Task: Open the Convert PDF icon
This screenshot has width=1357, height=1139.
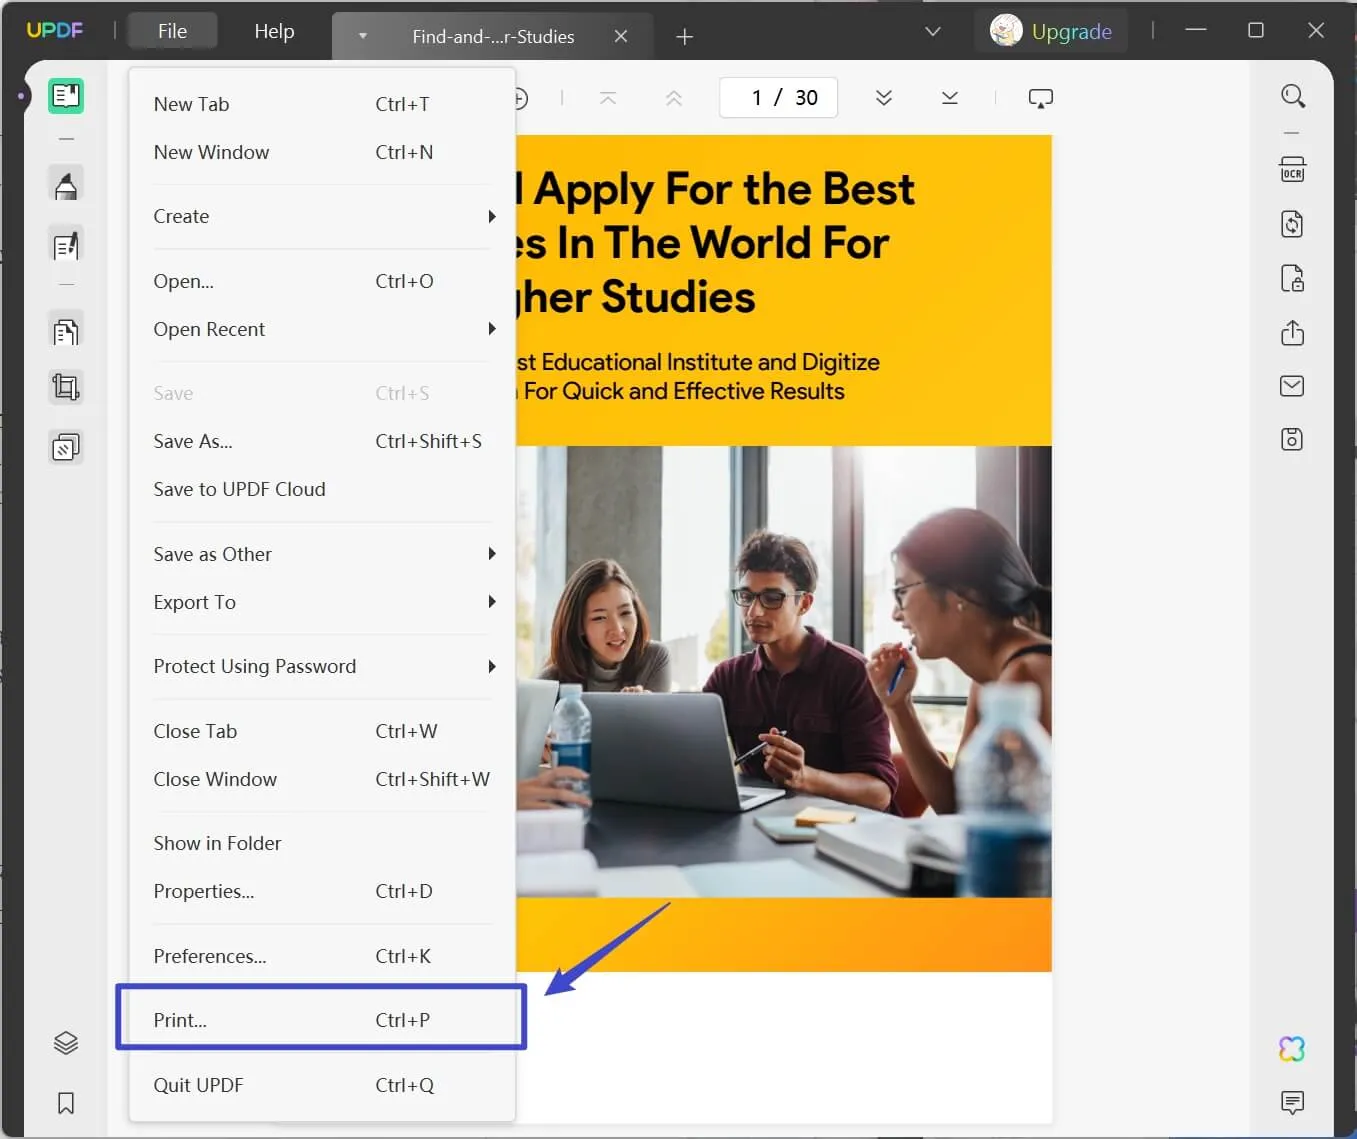Action: pyautogui.click(x=1292, y=224)
